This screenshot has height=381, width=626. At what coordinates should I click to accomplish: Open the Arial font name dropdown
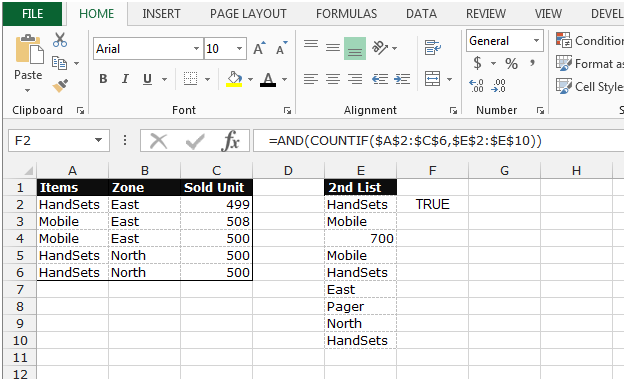[196, 49]
